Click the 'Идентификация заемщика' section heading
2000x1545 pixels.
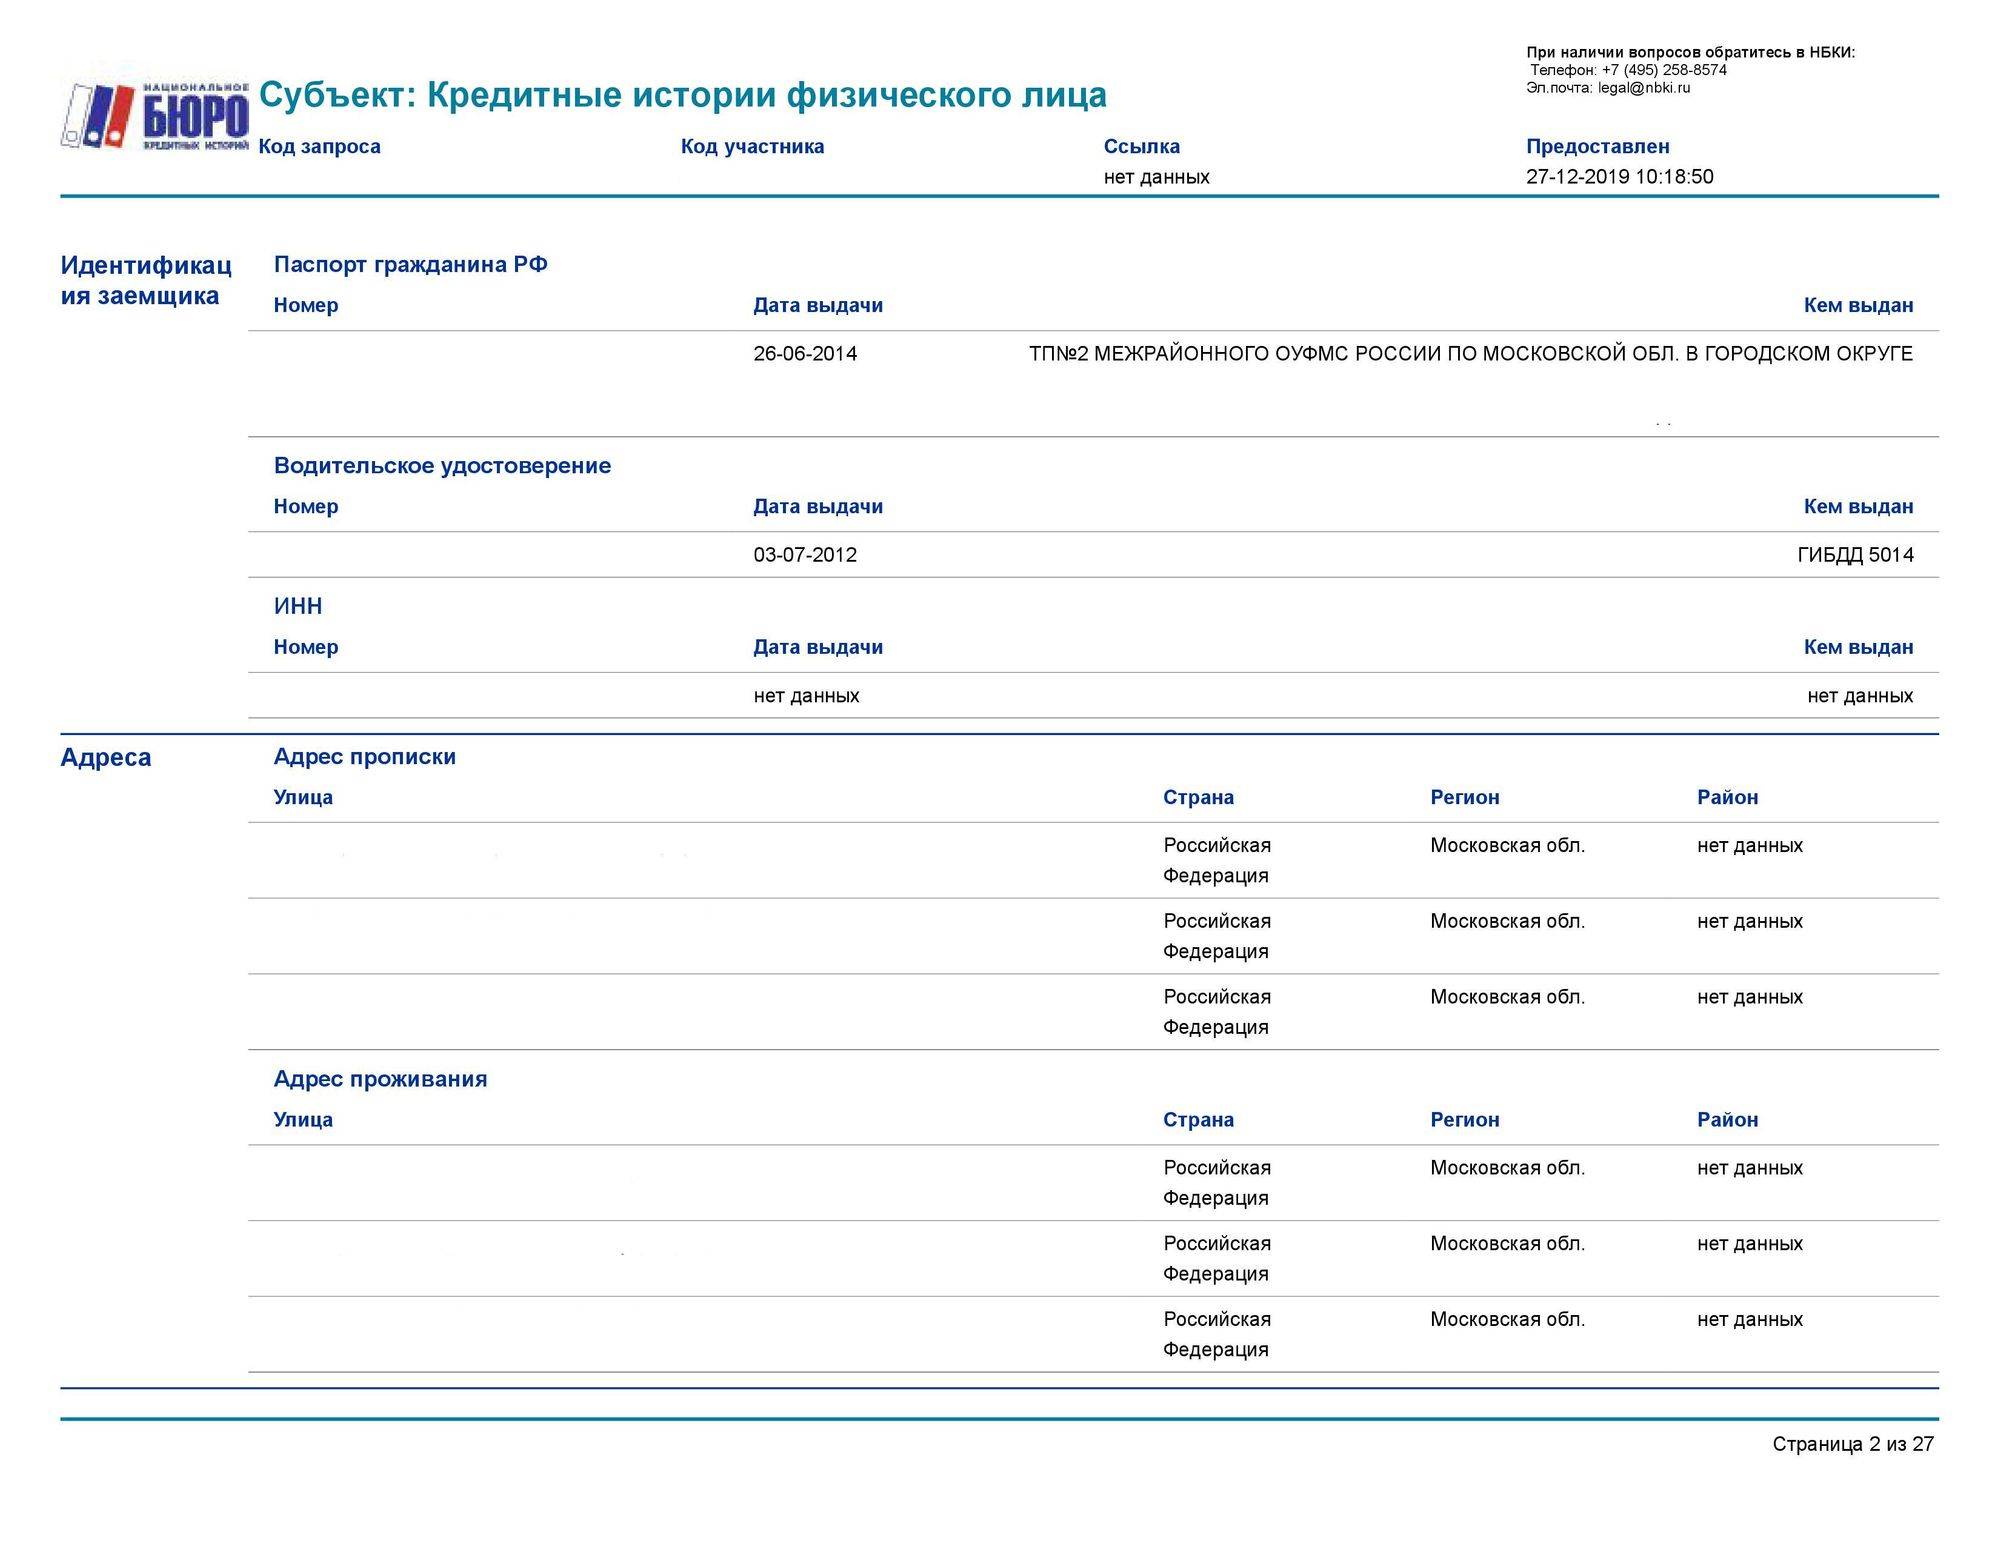pos(146,280)
